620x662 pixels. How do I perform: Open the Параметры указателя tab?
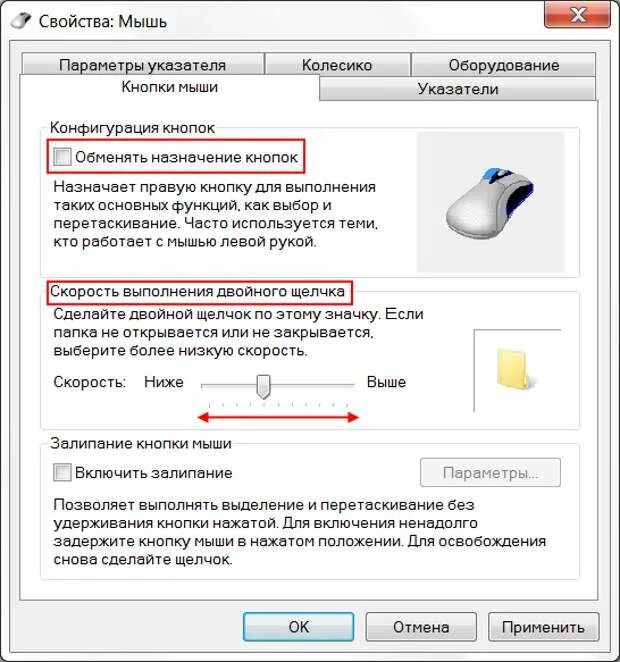142,65
